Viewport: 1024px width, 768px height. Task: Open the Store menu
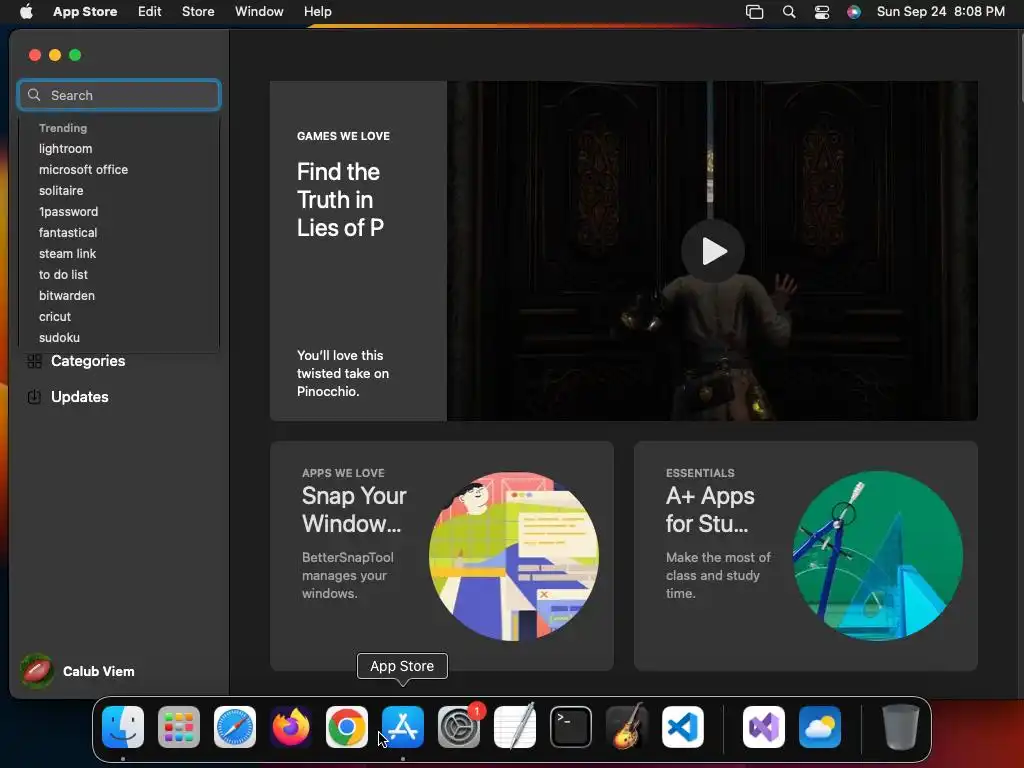coord(198,12)
